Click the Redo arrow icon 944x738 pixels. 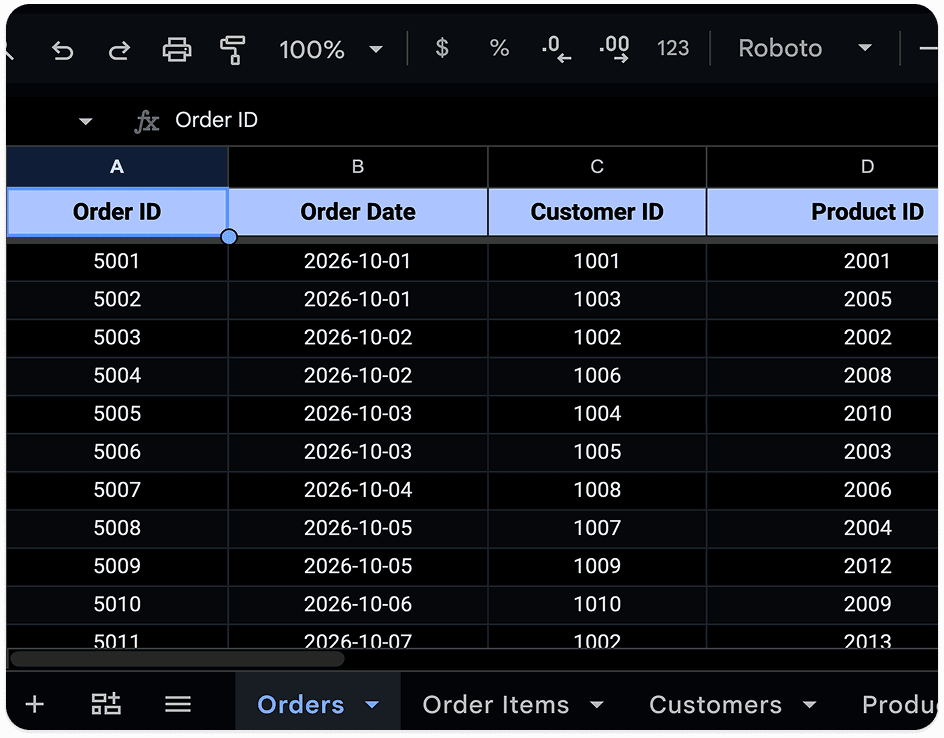[x=119, y=50]
